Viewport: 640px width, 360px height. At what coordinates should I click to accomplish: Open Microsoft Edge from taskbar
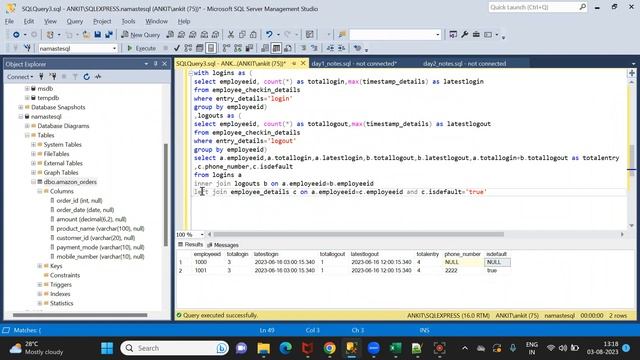click(286, 348)
